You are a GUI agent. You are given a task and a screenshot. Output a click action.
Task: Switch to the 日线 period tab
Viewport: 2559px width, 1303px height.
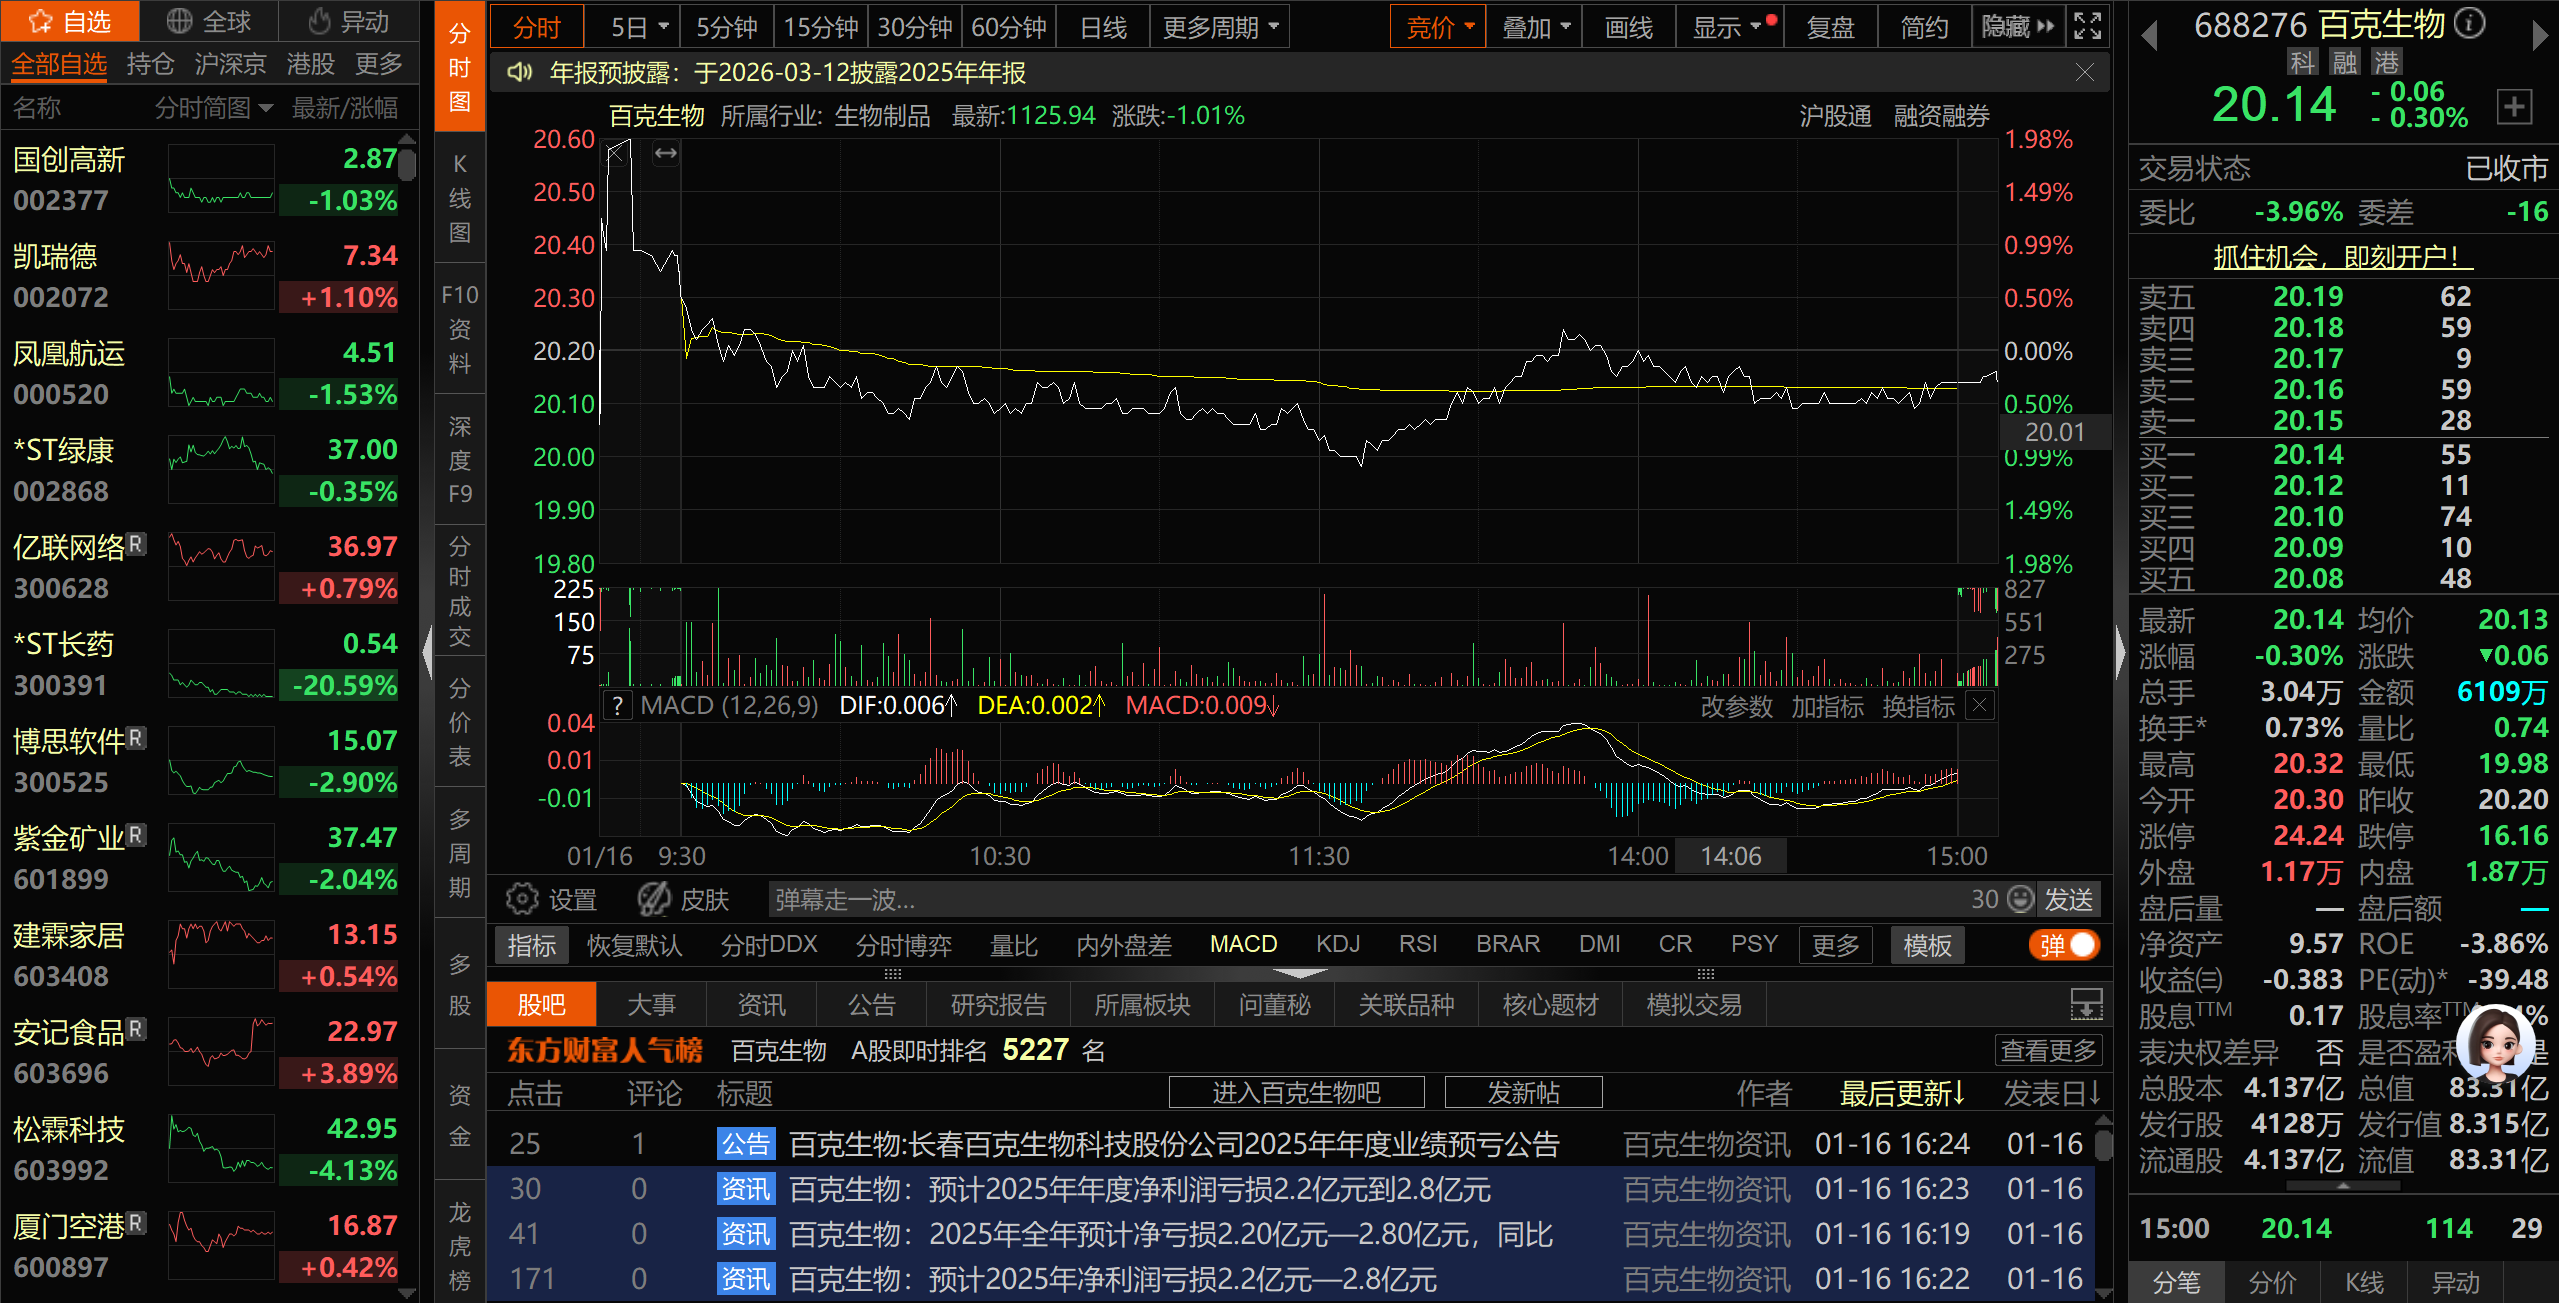pos(1103,27)
